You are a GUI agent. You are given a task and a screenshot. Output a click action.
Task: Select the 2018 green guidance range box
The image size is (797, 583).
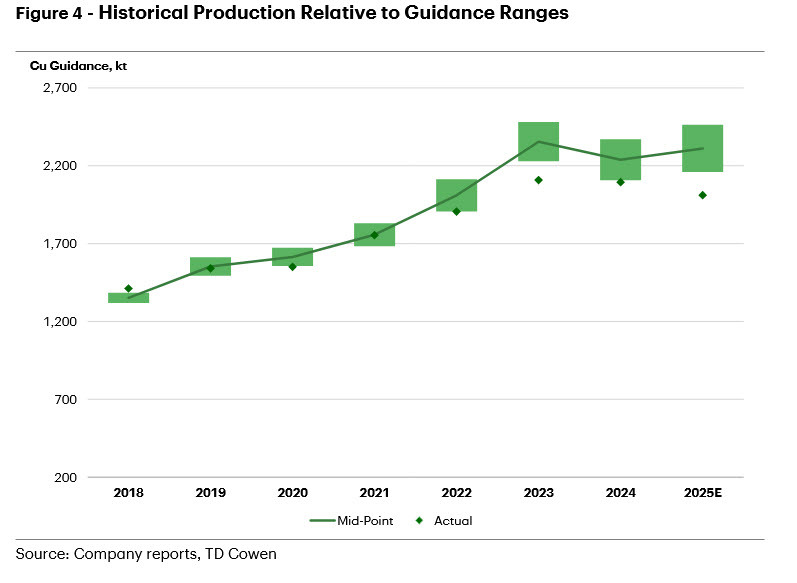coord(128,297)
